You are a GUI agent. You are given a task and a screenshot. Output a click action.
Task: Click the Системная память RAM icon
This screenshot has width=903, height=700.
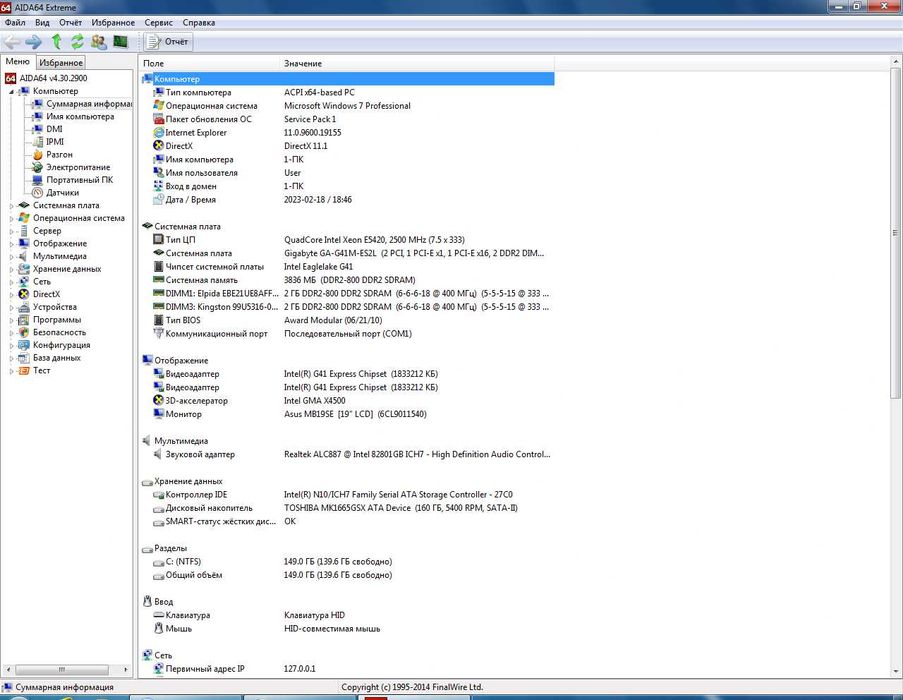click(x=159, y=279)
